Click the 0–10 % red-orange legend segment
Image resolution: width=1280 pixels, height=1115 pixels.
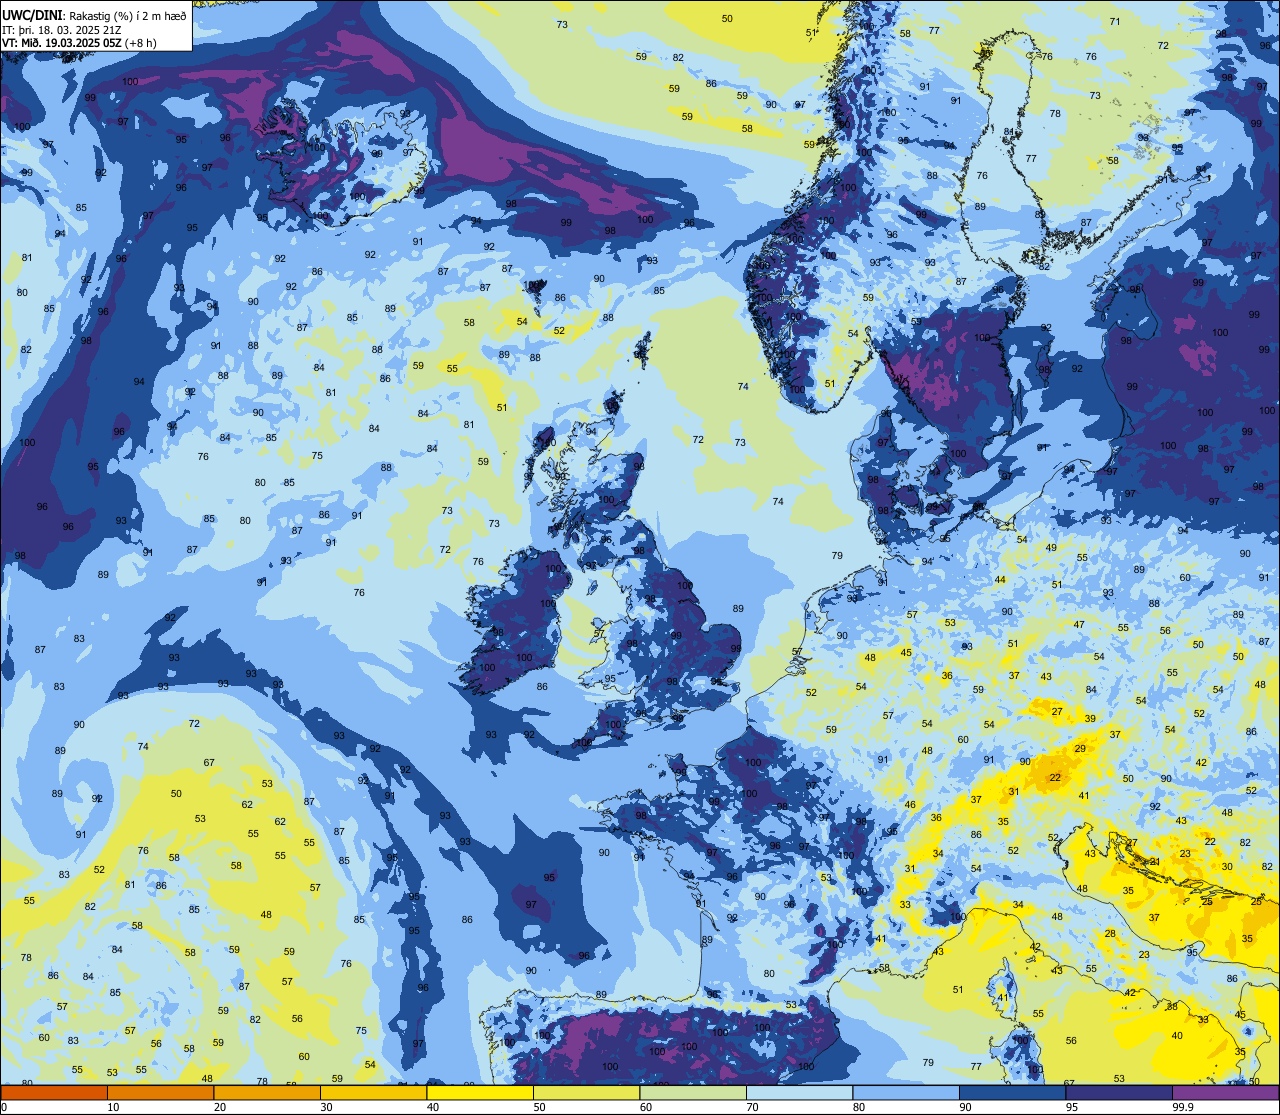pyautogui.click(x=54, y=1092)
